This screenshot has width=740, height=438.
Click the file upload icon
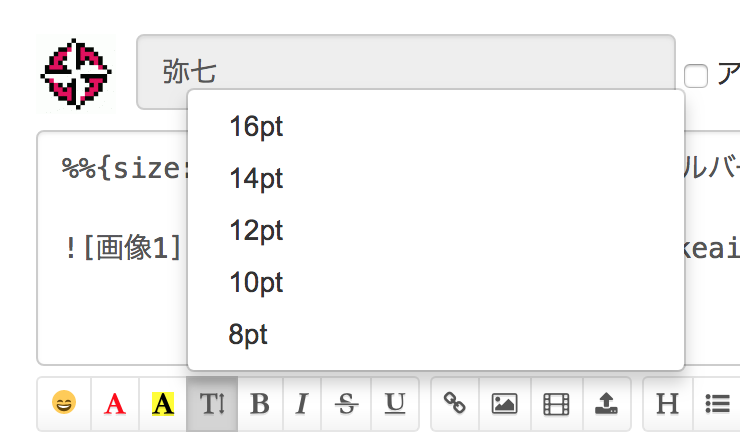(606, 404)
